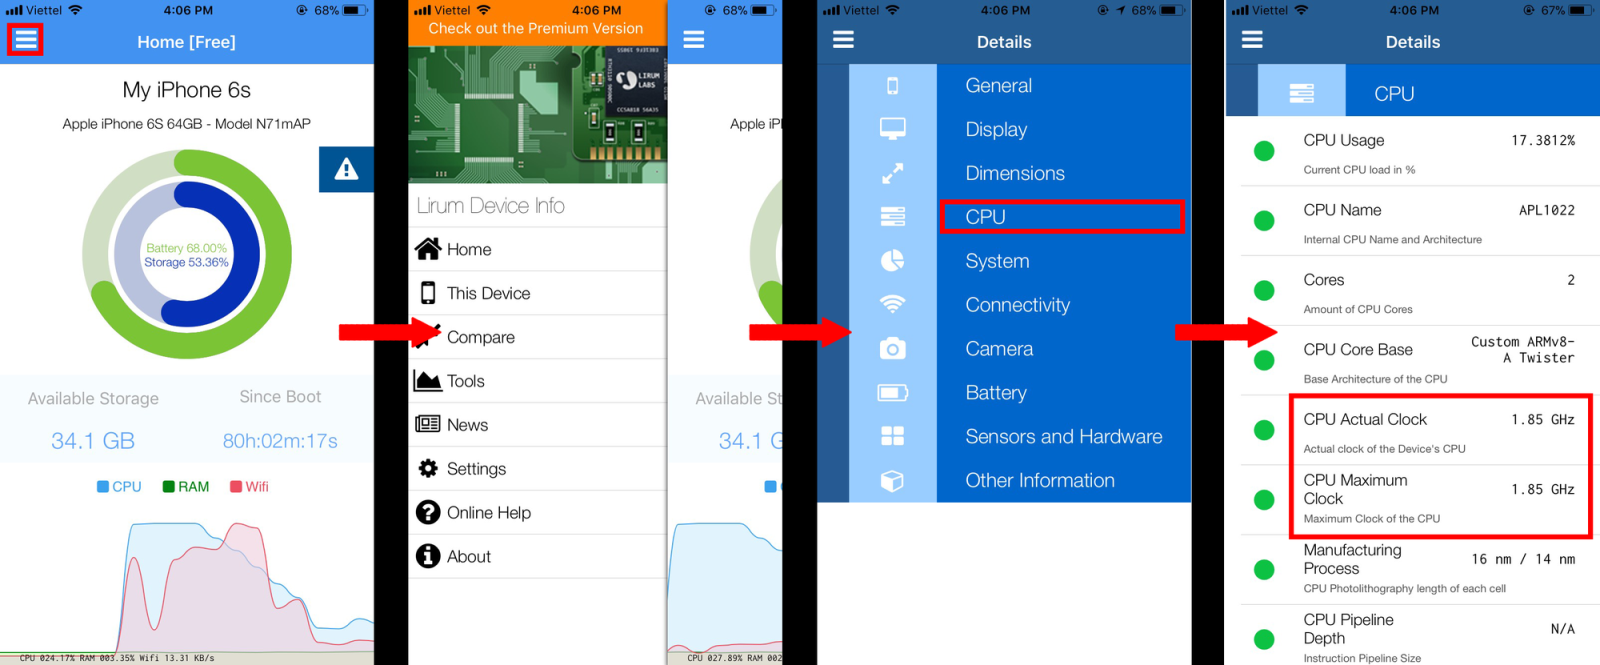Viewport: 1600px width, 665px height.
Task: Tap the This Device phone icon
Action: pos(428,293)
